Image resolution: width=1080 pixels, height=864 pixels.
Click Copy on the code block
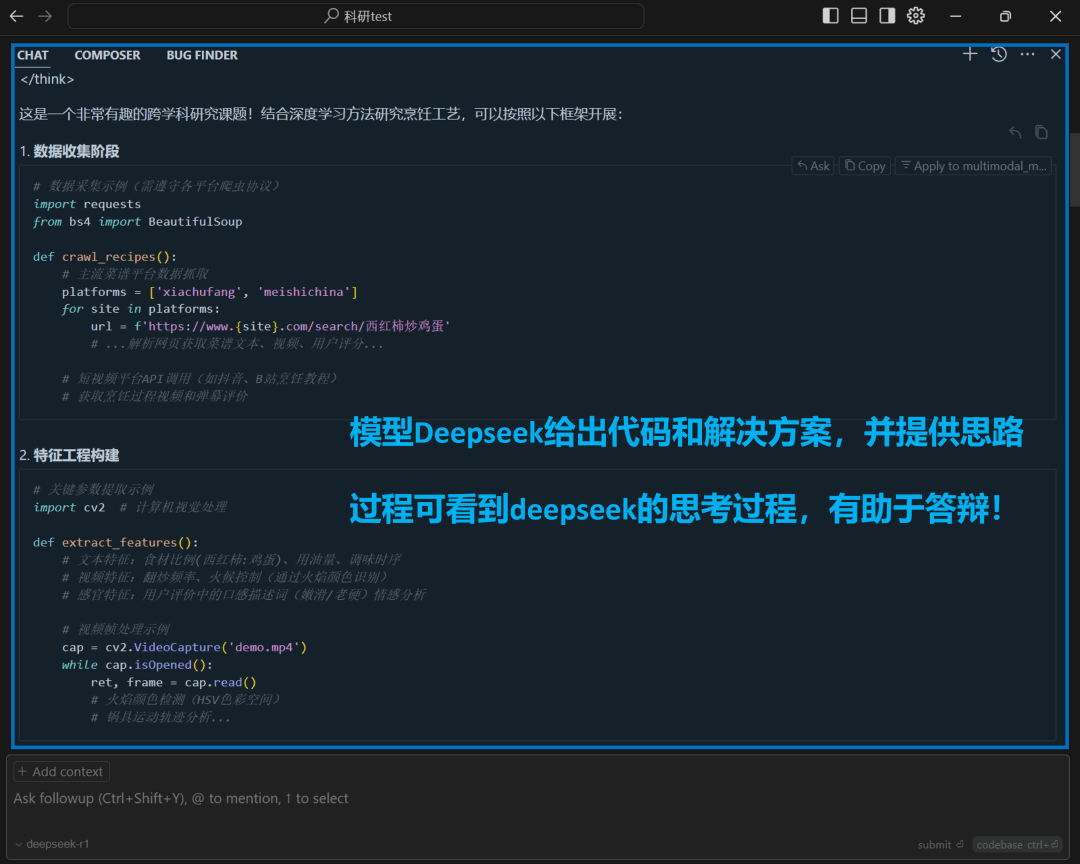coord(865,166)
